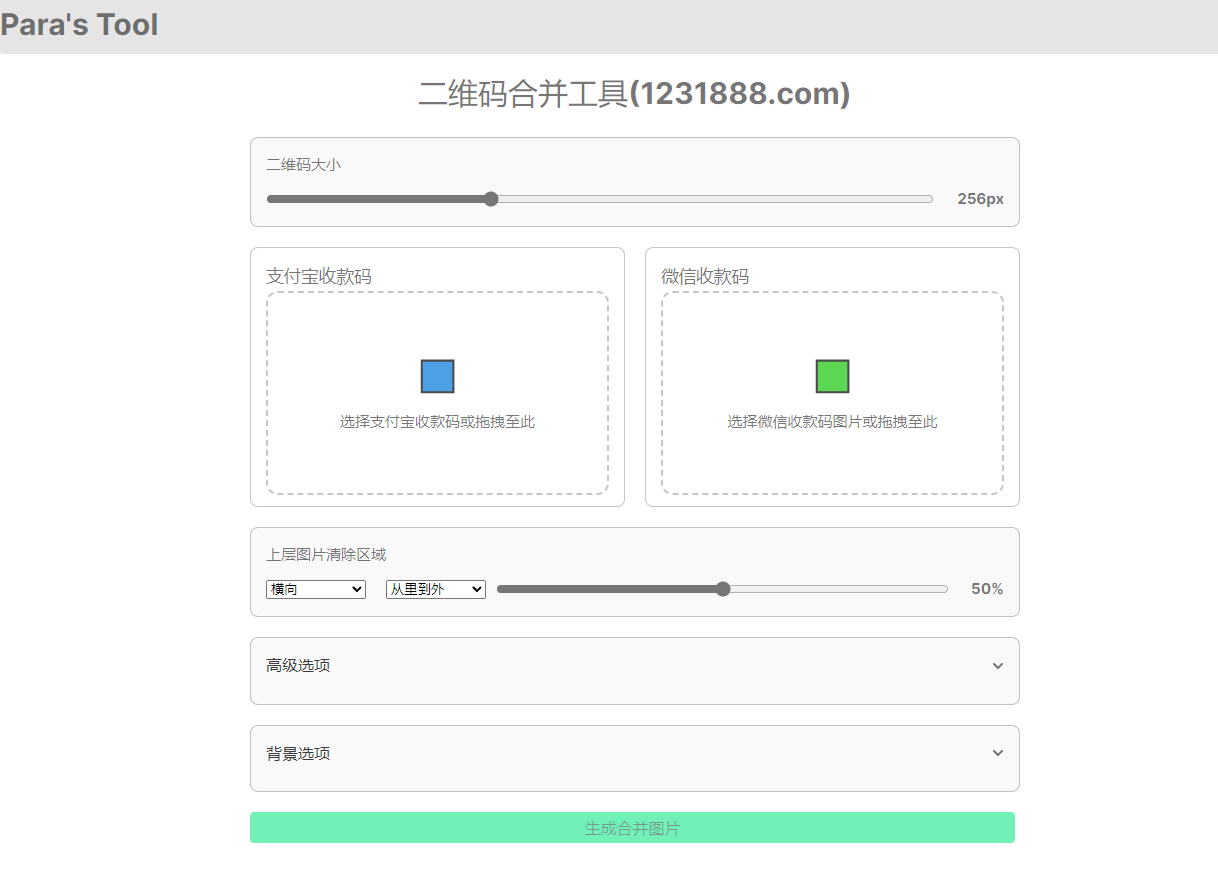Click the 上层图片清除区域 slider handle
This screenshot has height=896, width=1218.
(x=722, y=589)
